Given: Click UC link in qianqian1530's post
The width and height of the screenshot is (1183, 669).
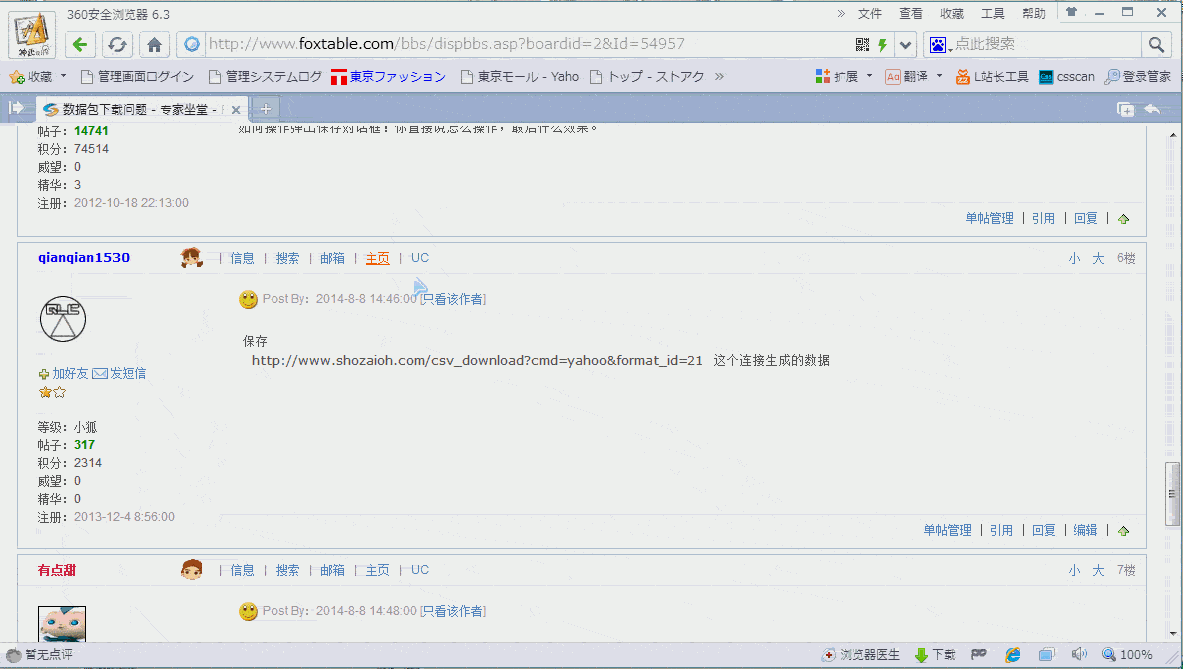Looking at the screenshot, I should (419, 258).
